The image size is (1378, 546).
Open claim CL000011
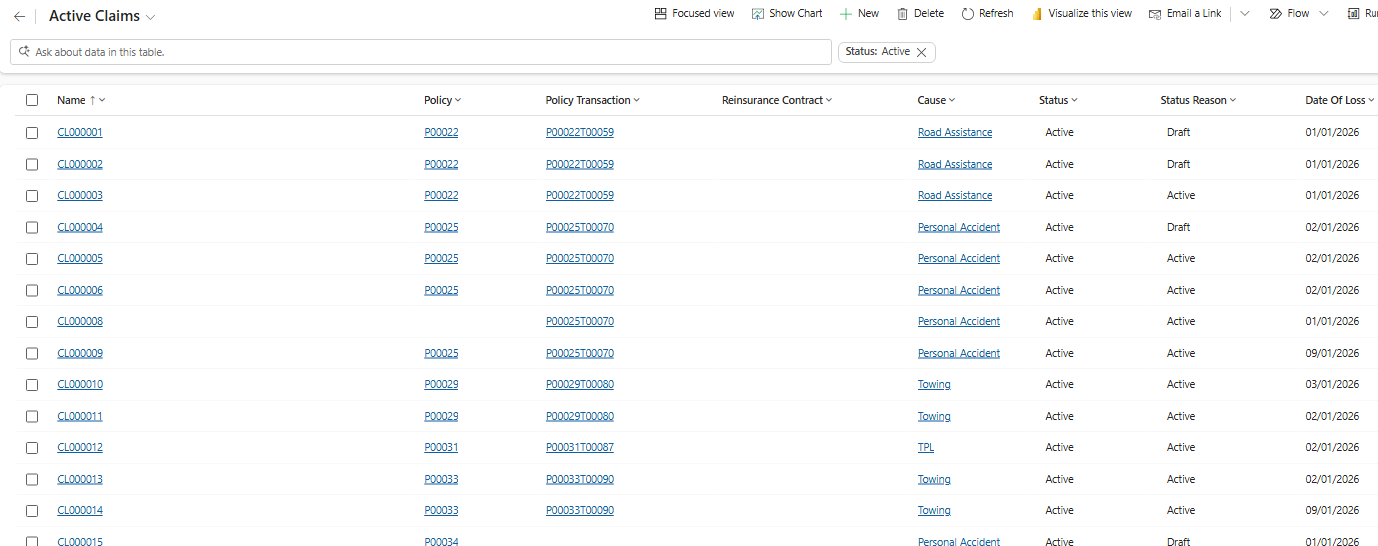tap(80, 416)
